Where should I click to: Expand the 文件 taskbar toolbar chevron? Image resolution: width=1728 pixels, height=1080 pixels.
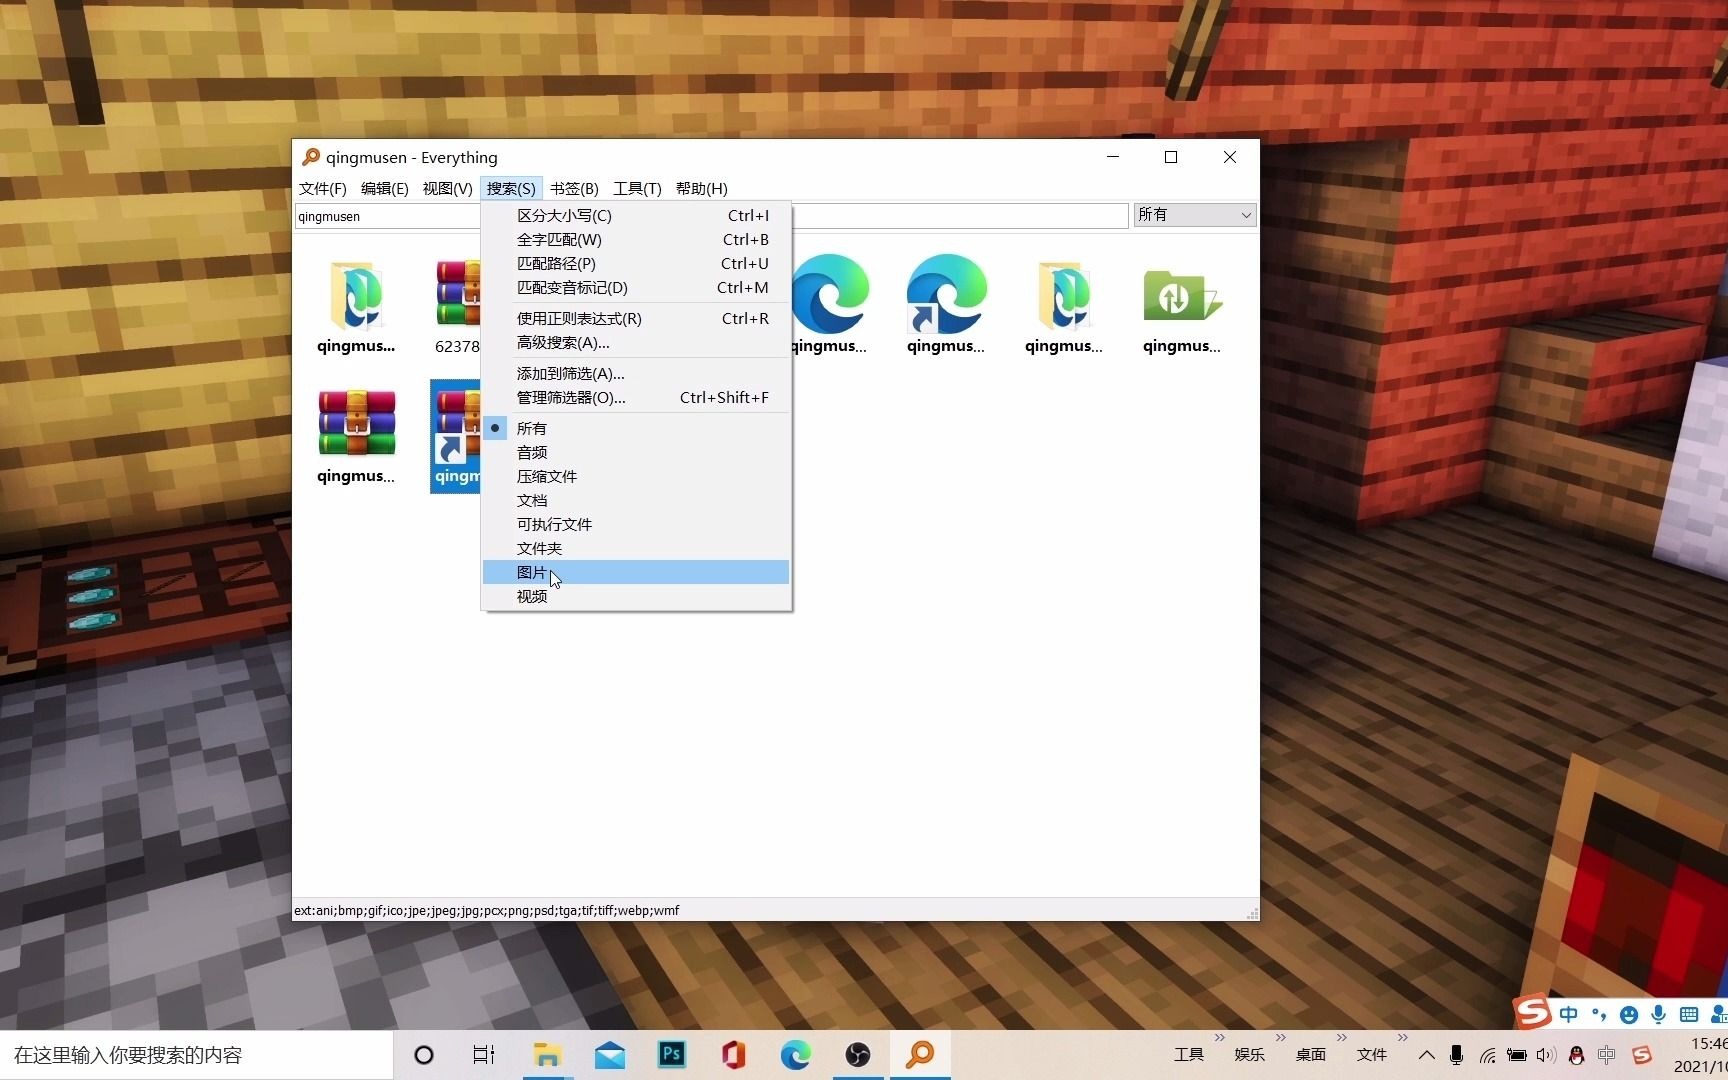tap(1402, 1038)
